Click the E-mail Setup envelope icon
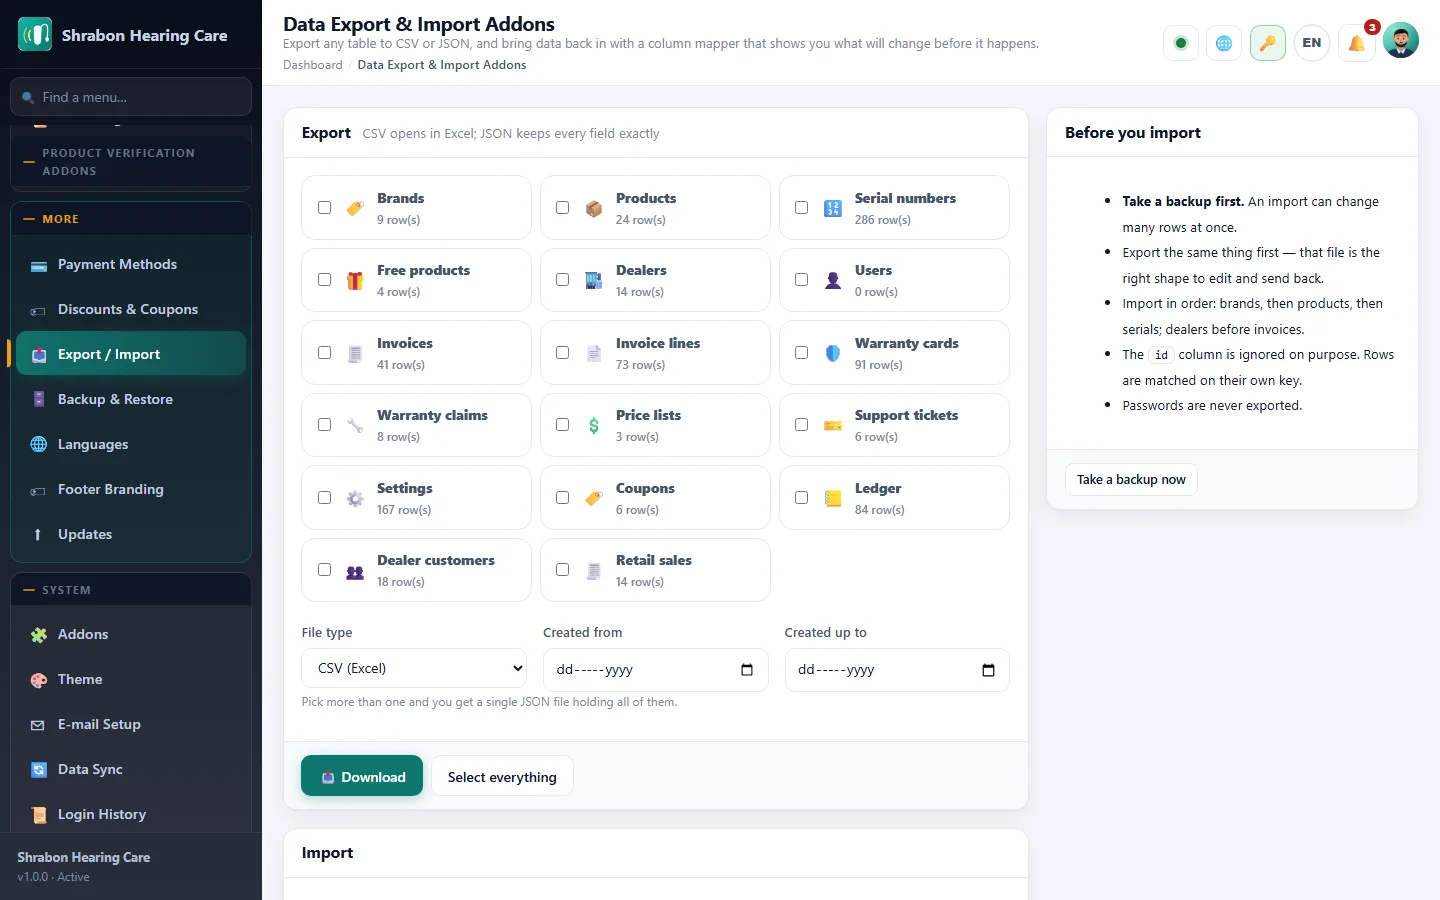Image resolution: width=1440 pixels, height=900 pixels. tap(38, 725)
